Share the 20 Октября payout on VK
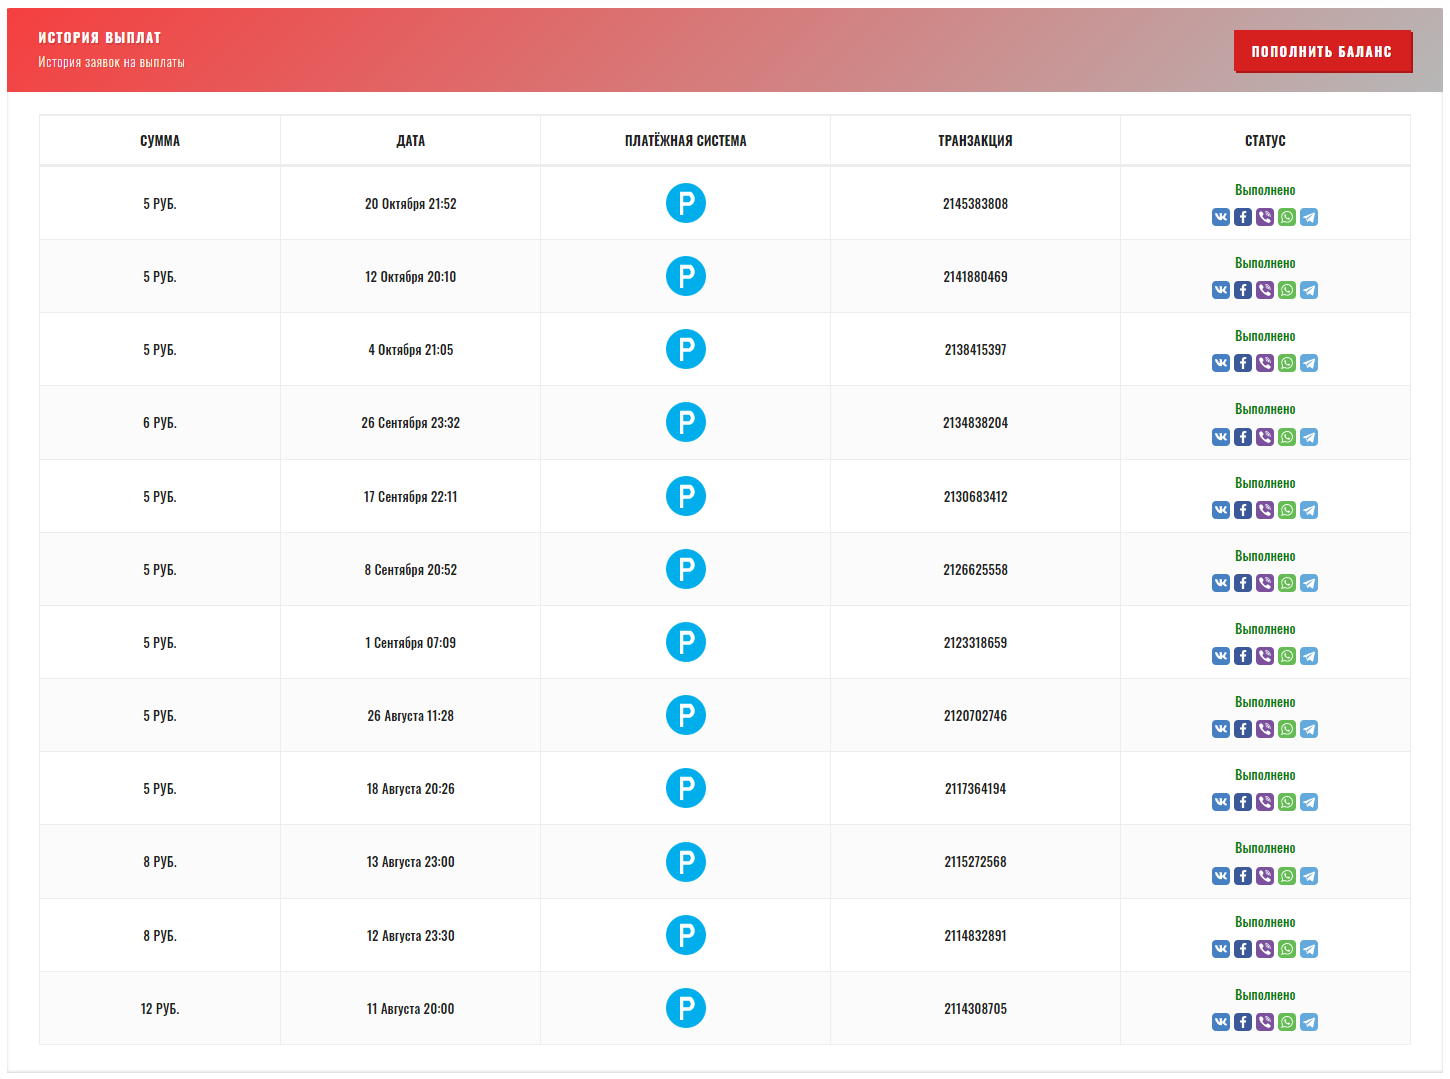 (1221, 217)
